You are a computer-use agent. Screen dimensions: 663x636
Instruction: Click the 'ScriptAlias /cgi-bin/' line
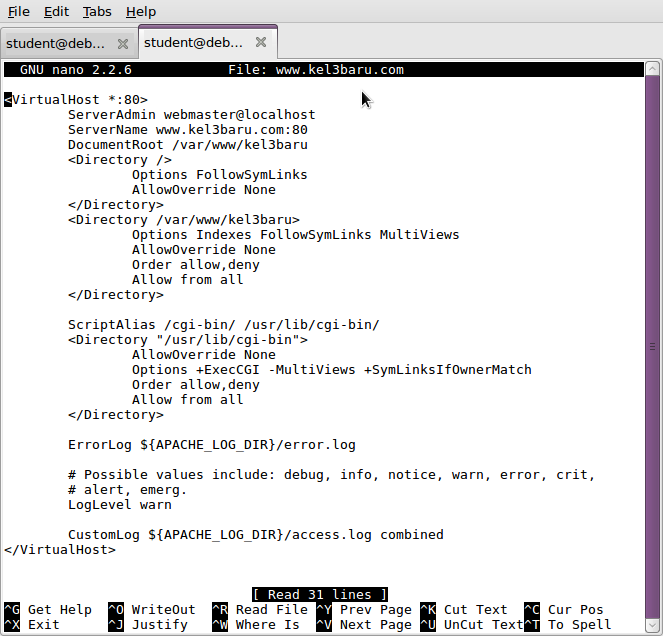[224, 325]
